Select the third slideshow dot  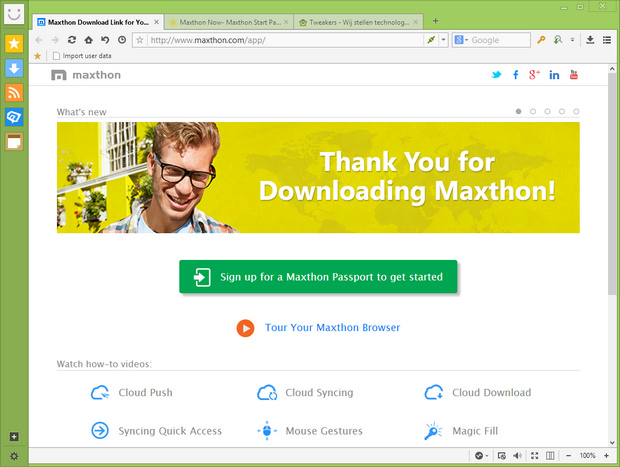pyautogui.click(x=547, y=112)
